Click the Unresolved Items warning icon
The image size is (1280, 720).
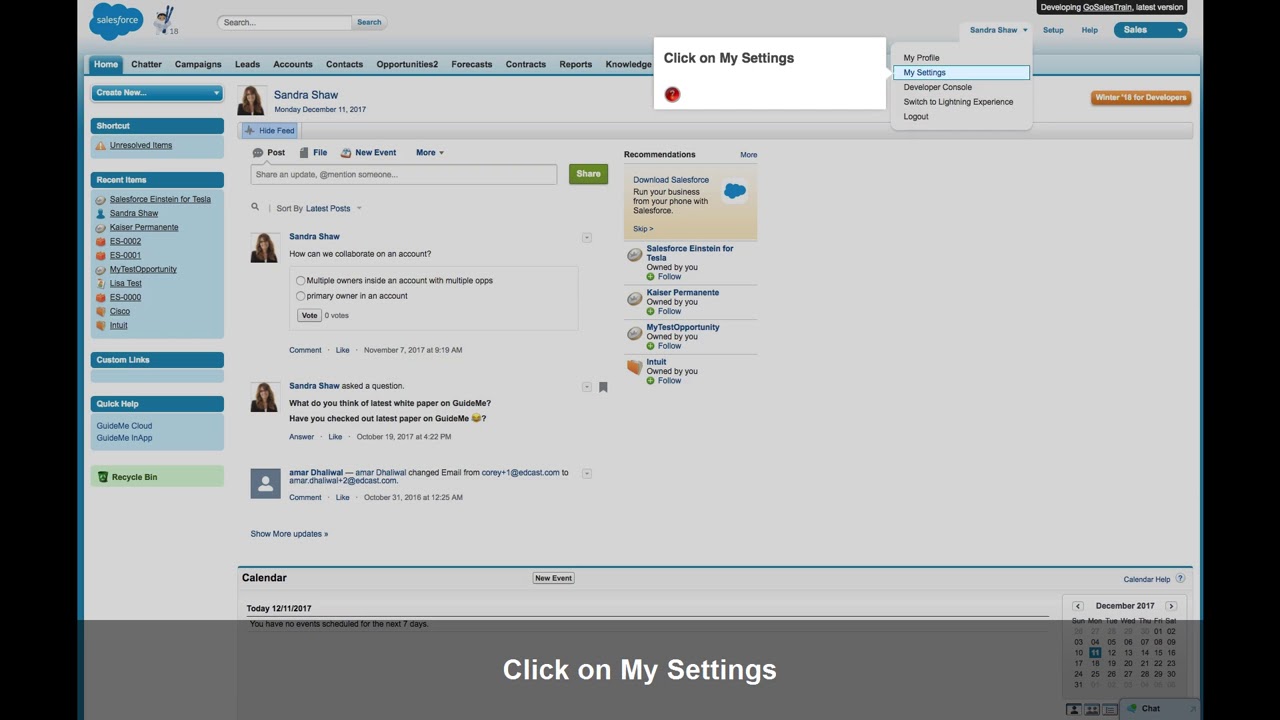[100, 145]
